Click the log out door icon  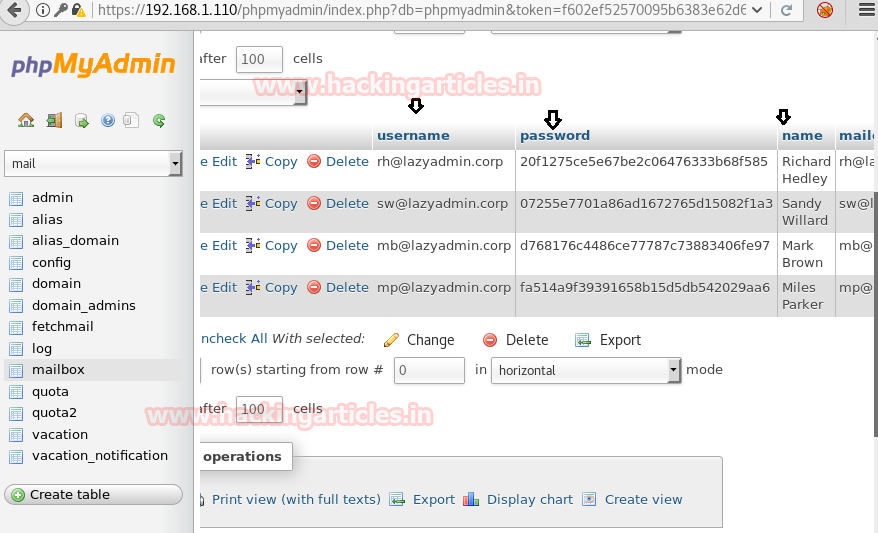click(x=54, y=120)
